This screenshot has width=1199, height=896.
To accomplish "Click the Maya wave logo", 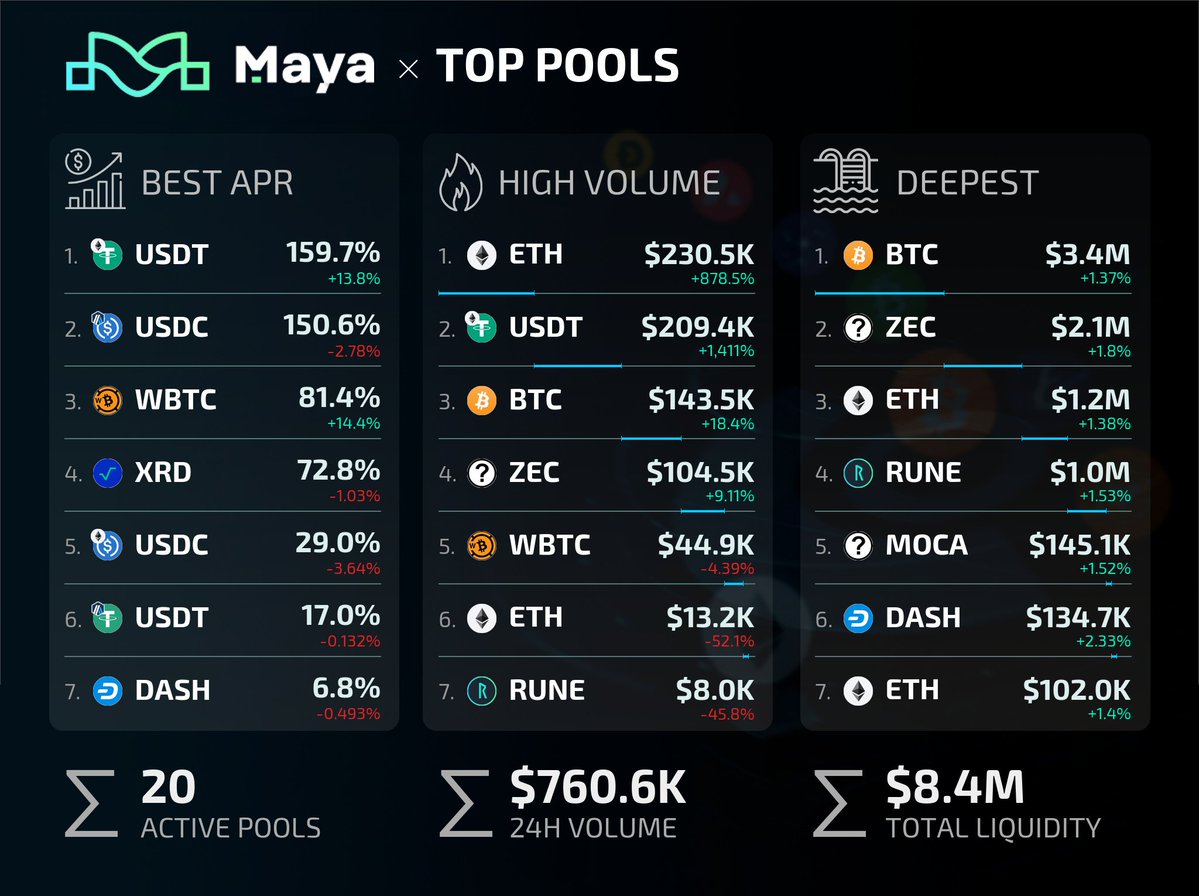I will click(137, 67).
